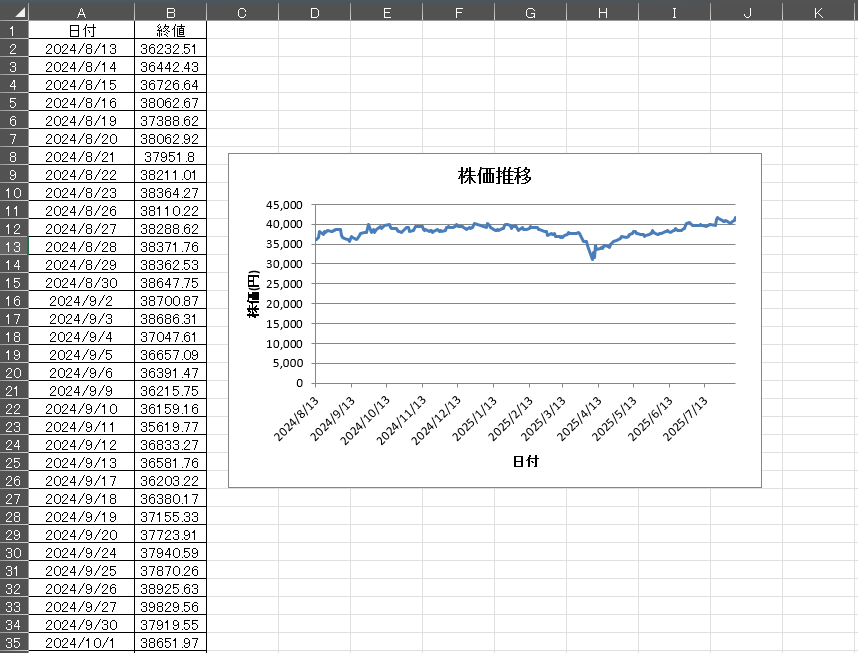The image size is (858, 653).
Task: Select cell with value 38925.63
Action: 170,589
